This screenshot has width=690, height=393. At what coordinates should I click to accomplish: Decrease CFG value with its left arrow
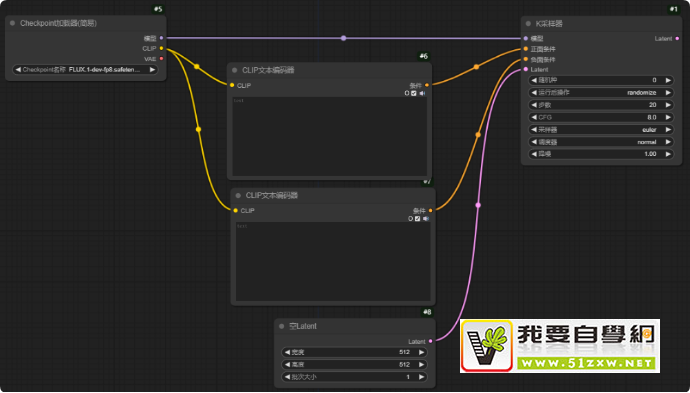tap(534, 118)
